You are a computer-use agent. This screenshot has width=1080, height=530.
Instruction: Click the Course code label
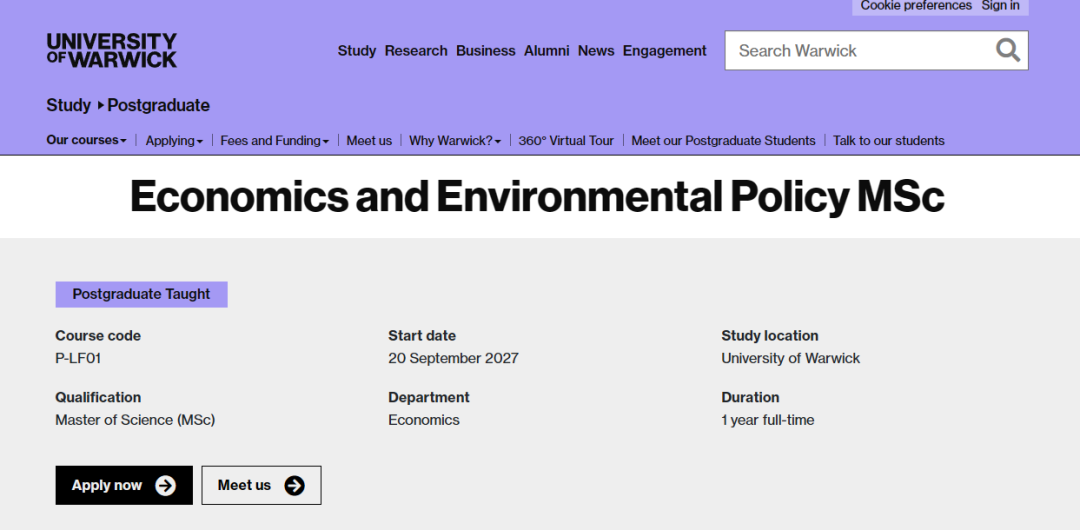coord(98,336)
